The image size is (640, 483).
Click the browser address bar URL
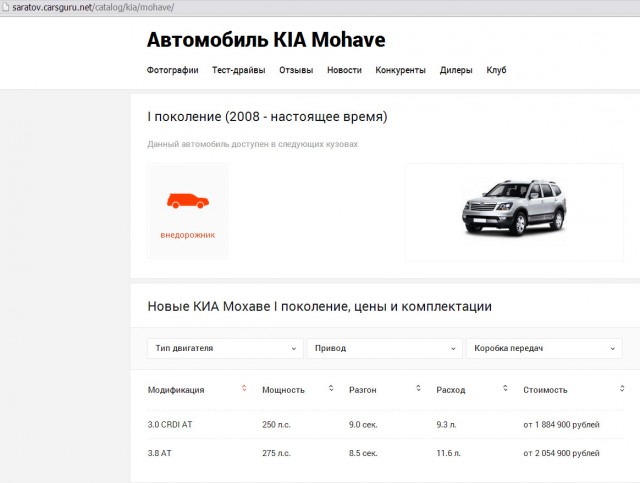(x=93, y=7)
